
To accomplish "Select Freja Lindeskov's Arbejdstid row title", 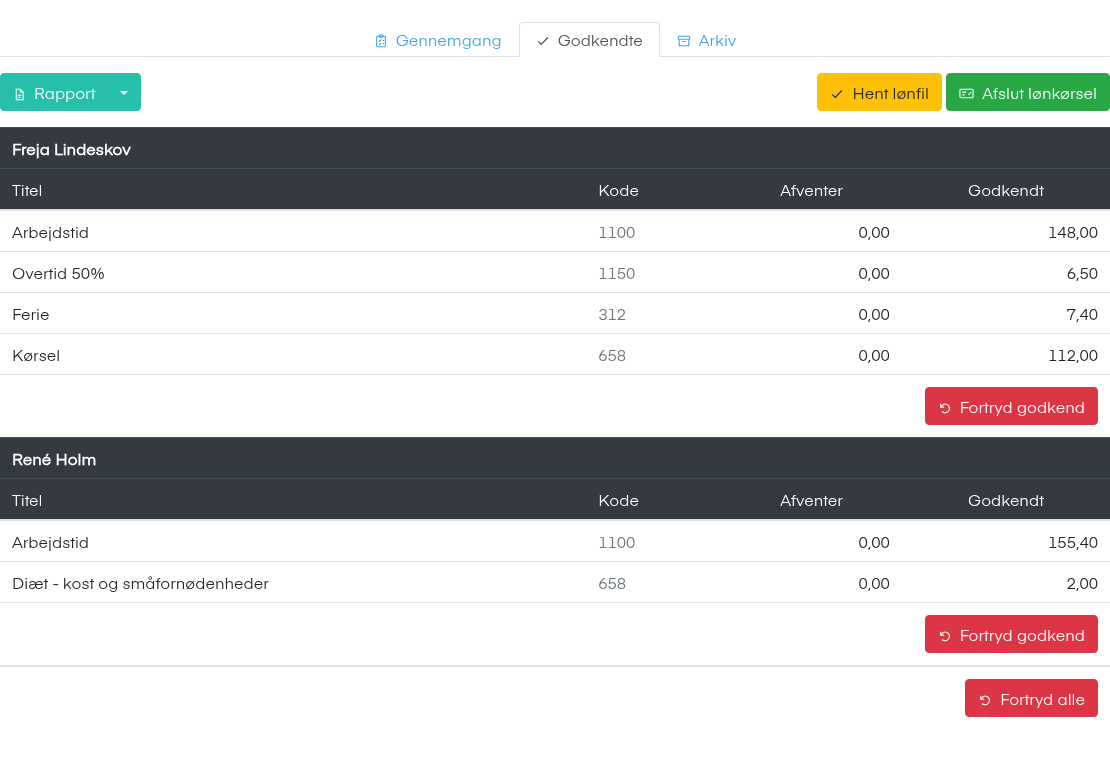I will point(50,232).
